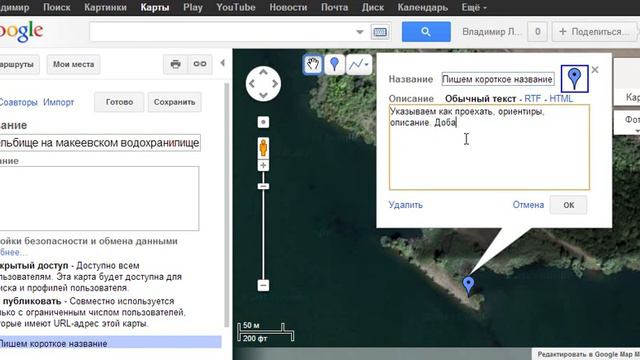The width and height of the screenshot is (640, 360).
Task: Pan the map left
Action: click(252, 84)
